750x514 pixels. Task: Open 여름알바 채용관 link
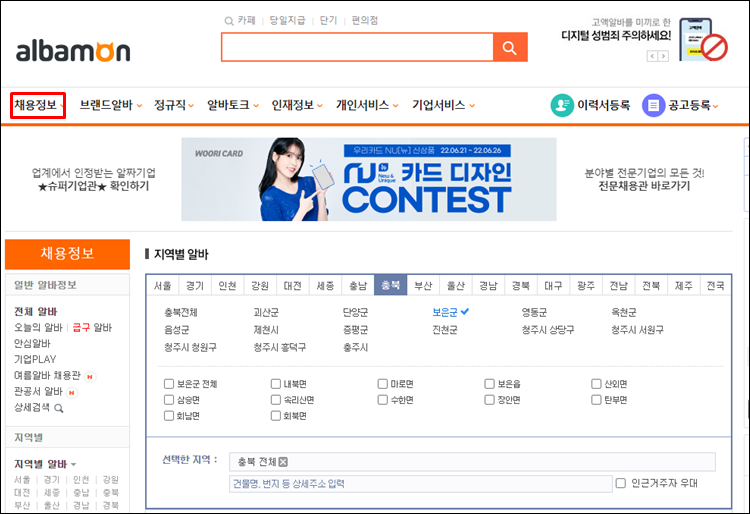click(47, 375)
